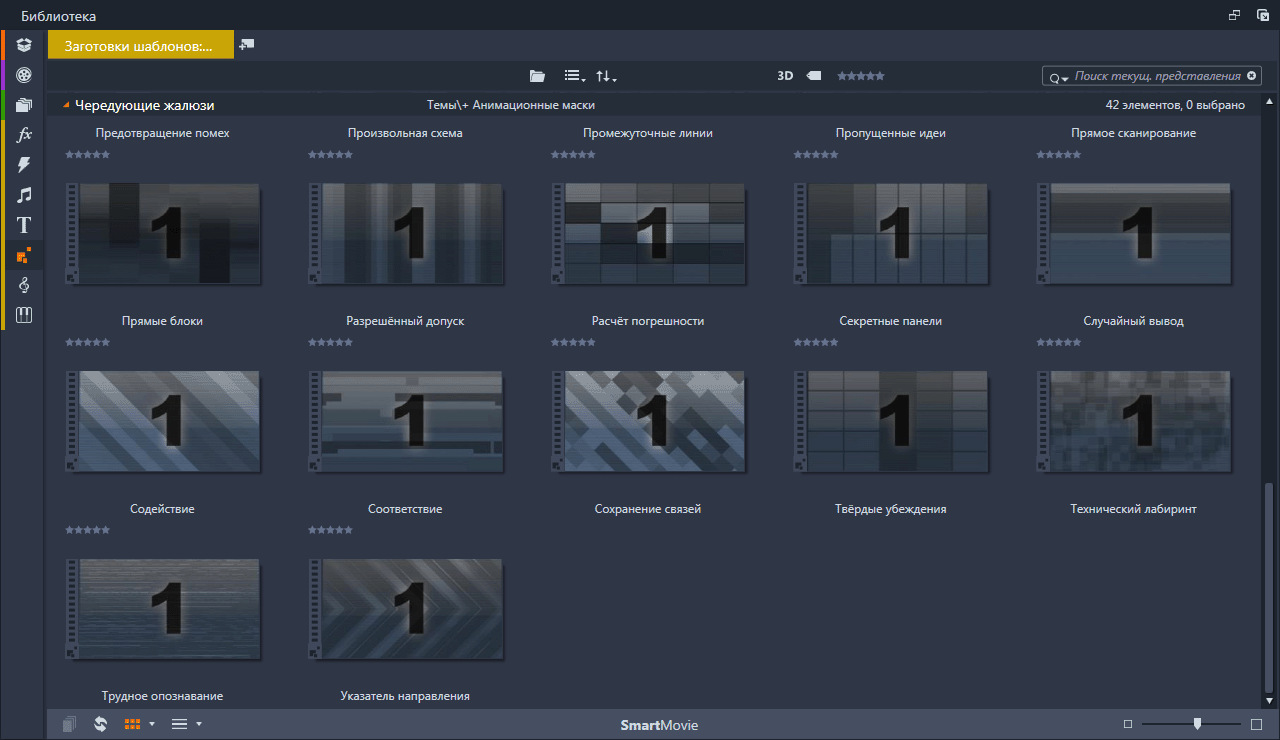Rate 'Случайный вывод' with its stars
Screen dimensions: 1280x740
[x=1059, y=343]
